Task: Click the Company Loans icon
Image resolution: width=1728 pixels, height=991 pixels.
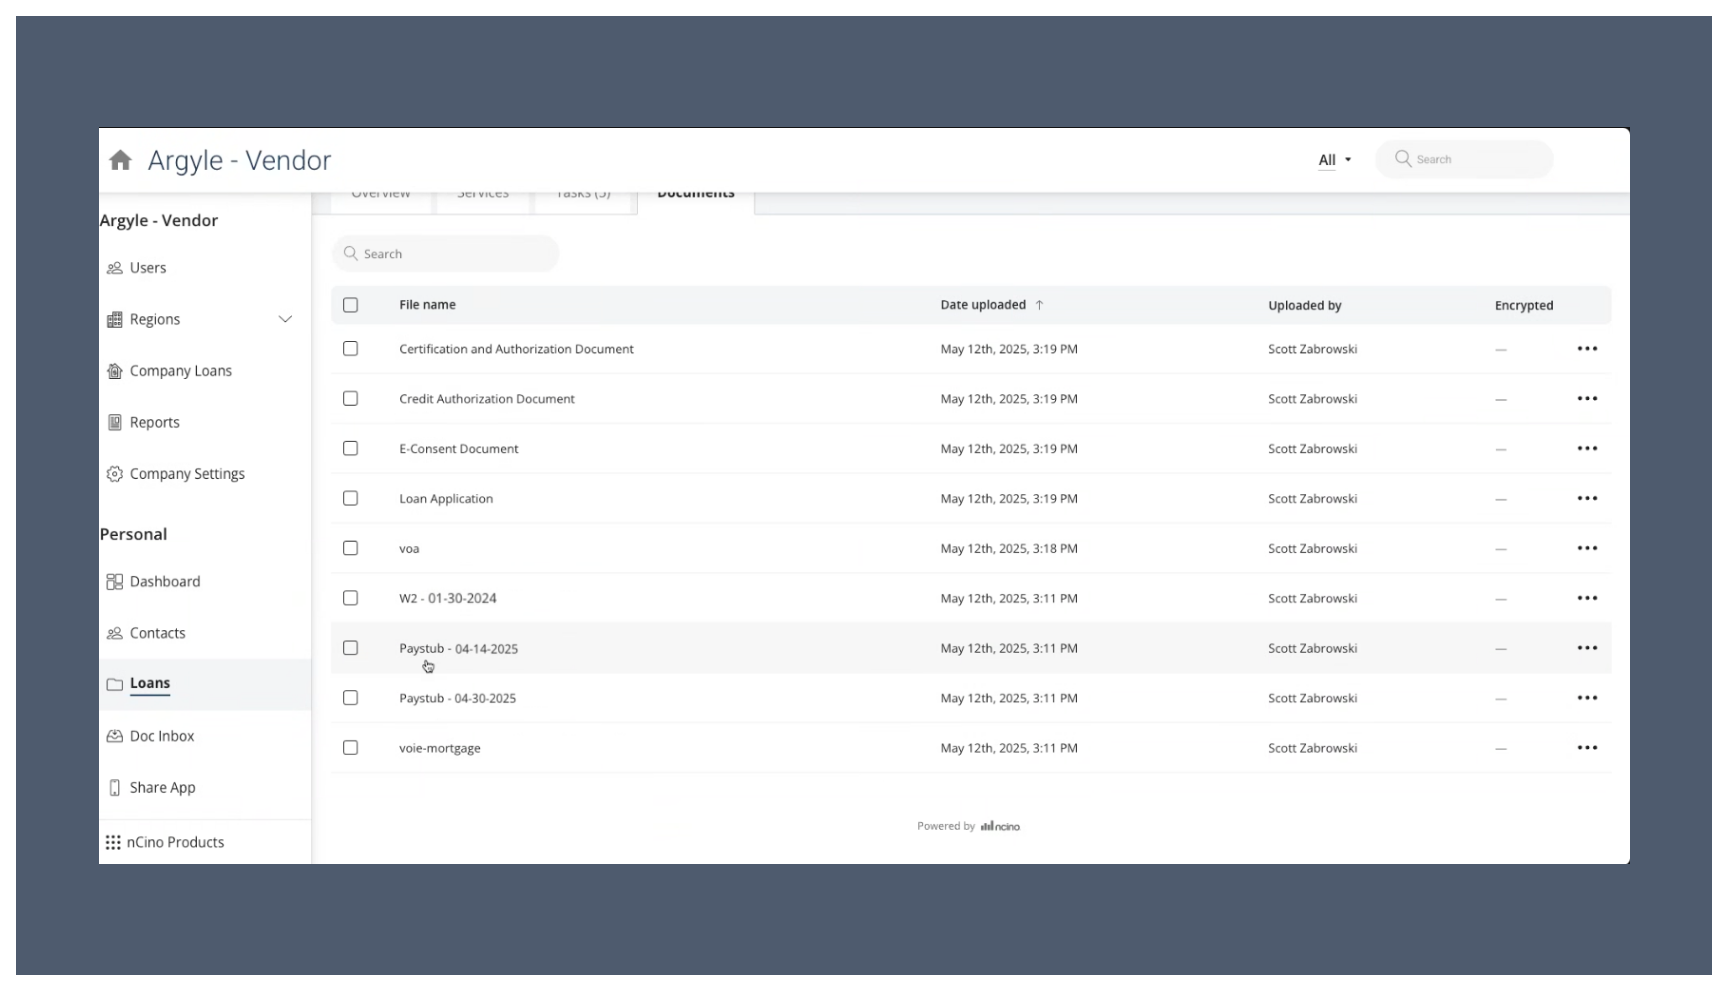Action: pos(114,370)
